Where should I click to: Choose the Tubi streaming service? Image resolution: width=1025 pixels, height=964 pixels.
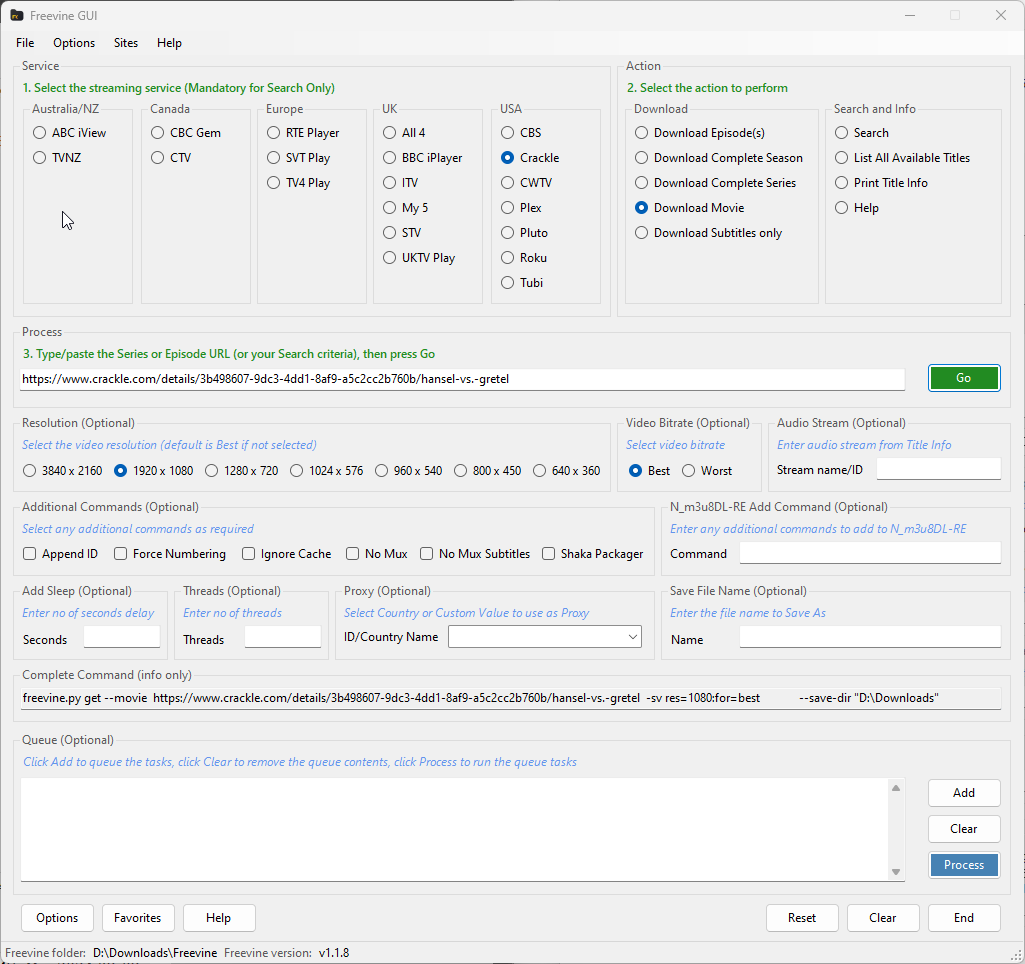click(x=508, y=283)
